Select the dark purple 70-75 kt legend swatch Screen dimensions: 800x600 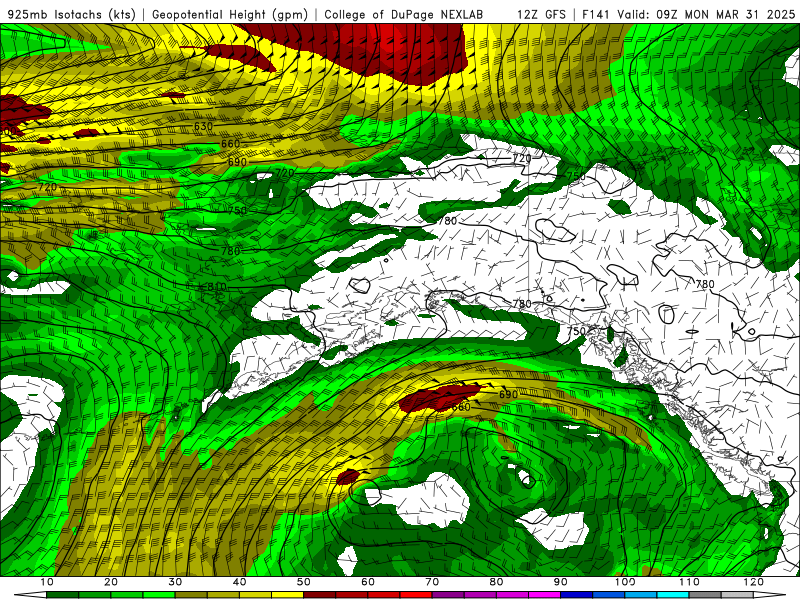tap(448, 595)
